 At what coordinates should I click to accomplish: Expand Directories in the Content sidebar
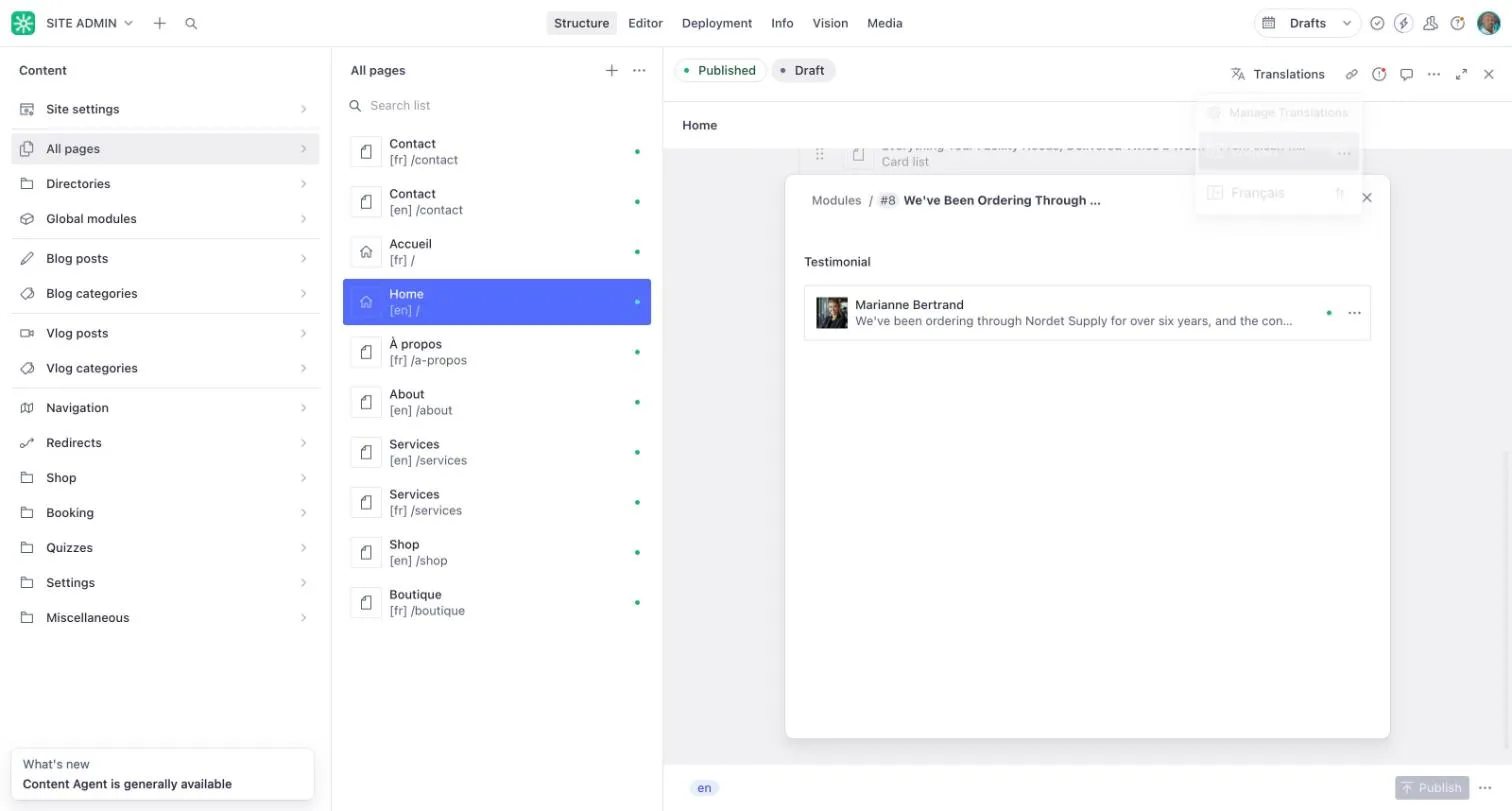[x=165, y=184]
